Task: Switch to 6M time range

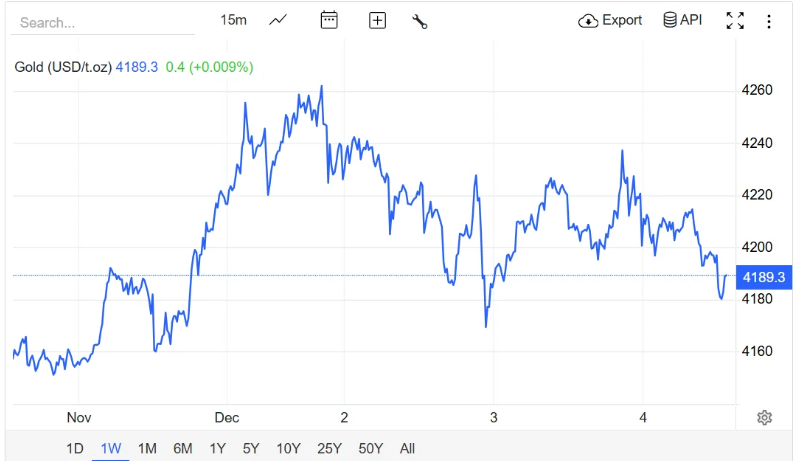Action: pyautogui.click(x=182, y=448)
